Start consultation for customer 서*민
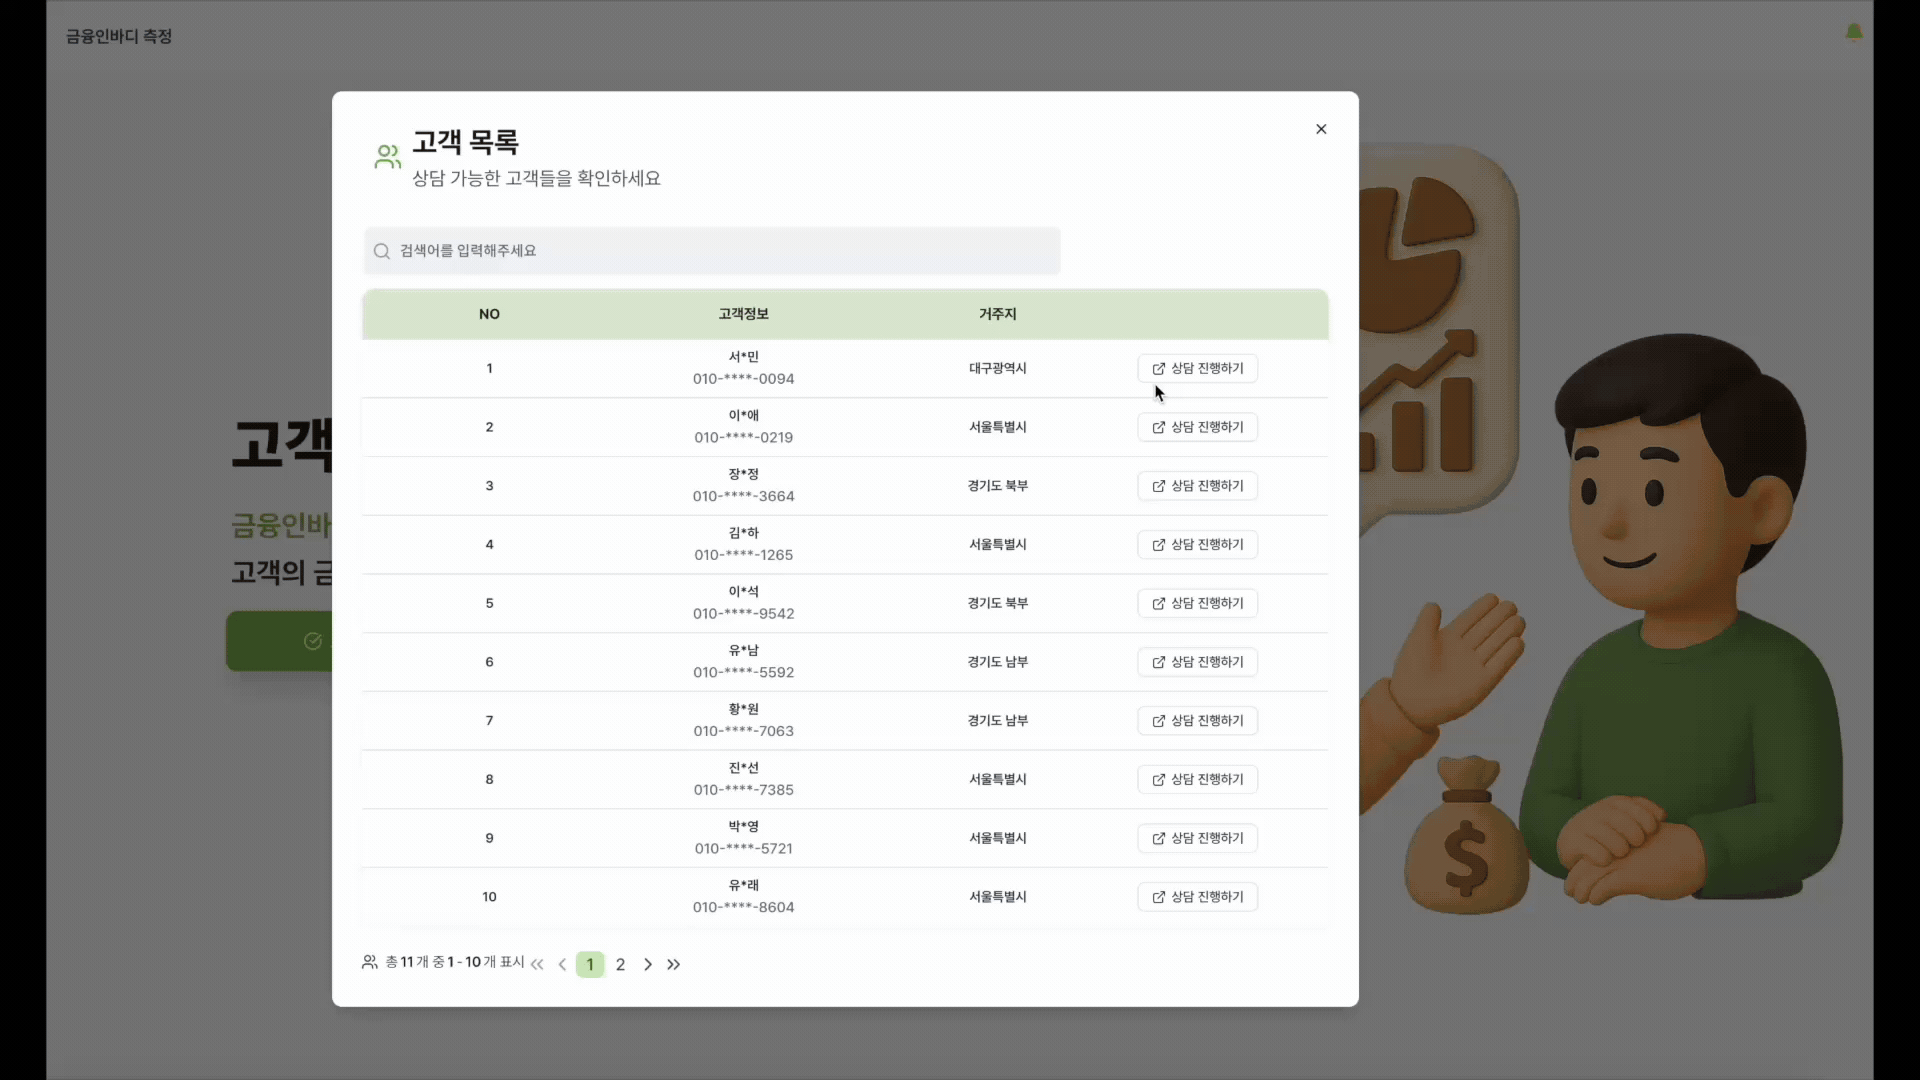This screenshot has height=1080, width=1920. pyautogui.click(x=1197, y=368)
